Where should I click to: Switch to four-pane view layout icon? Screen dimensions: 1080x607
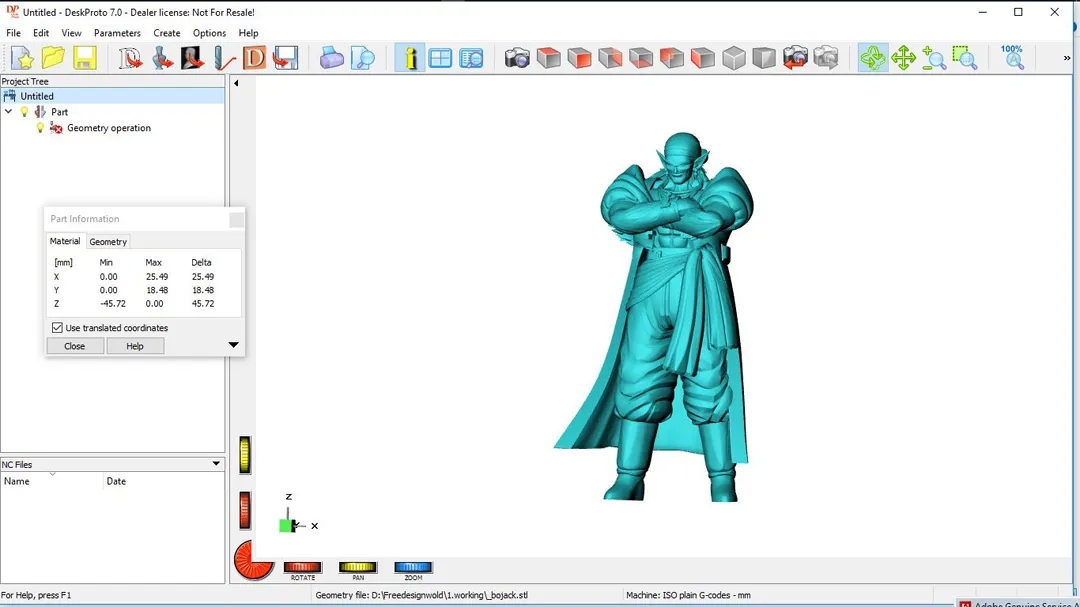[x=440, y=58]
